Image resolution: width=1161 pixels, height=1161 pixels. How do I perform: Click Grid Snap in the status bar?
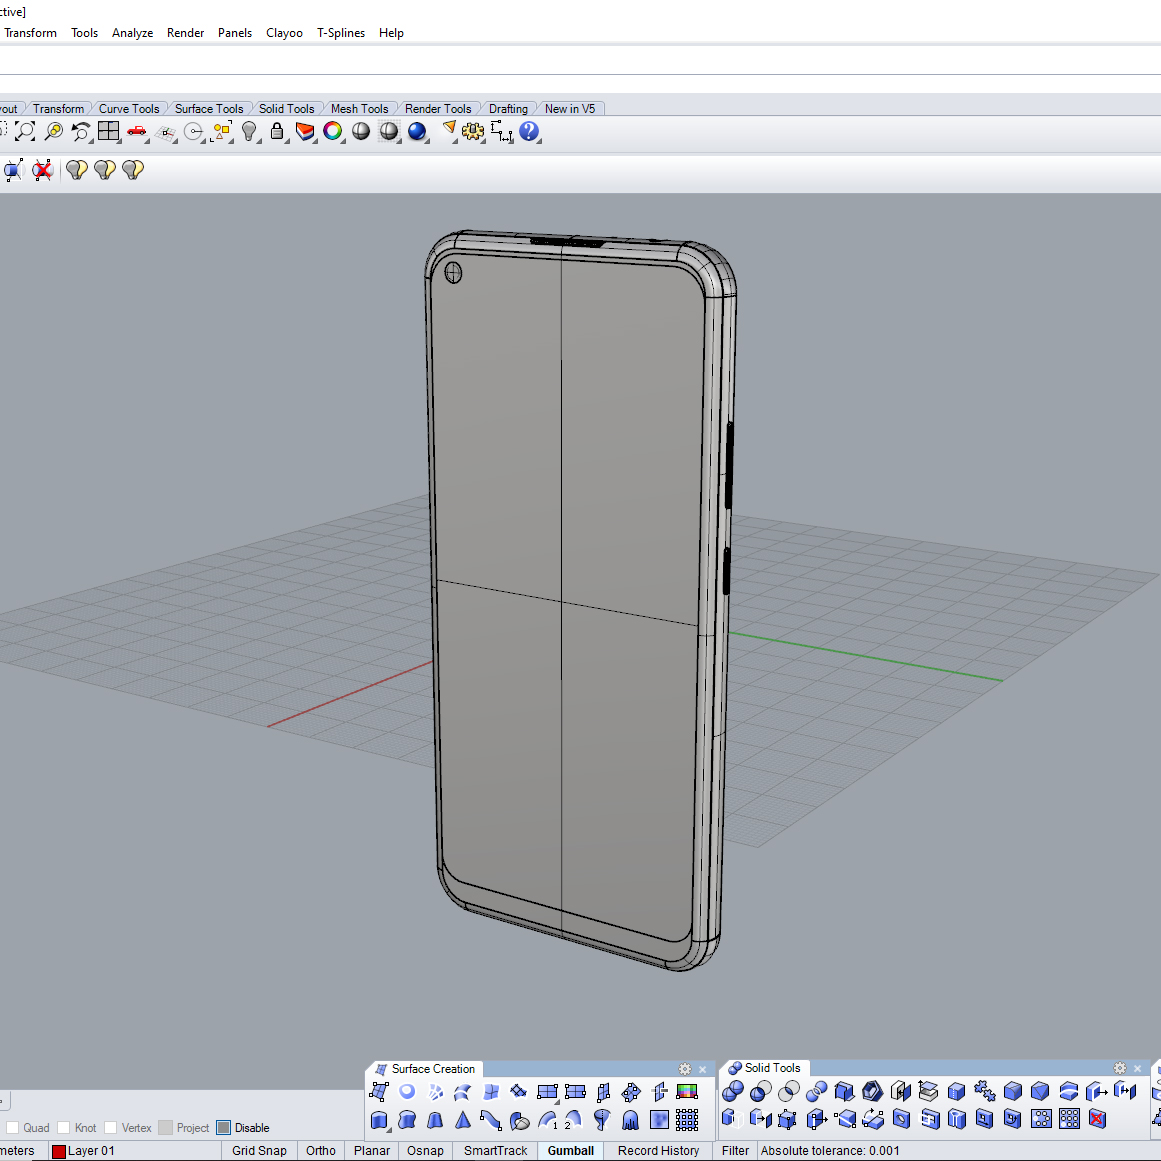coord(259,1151)
